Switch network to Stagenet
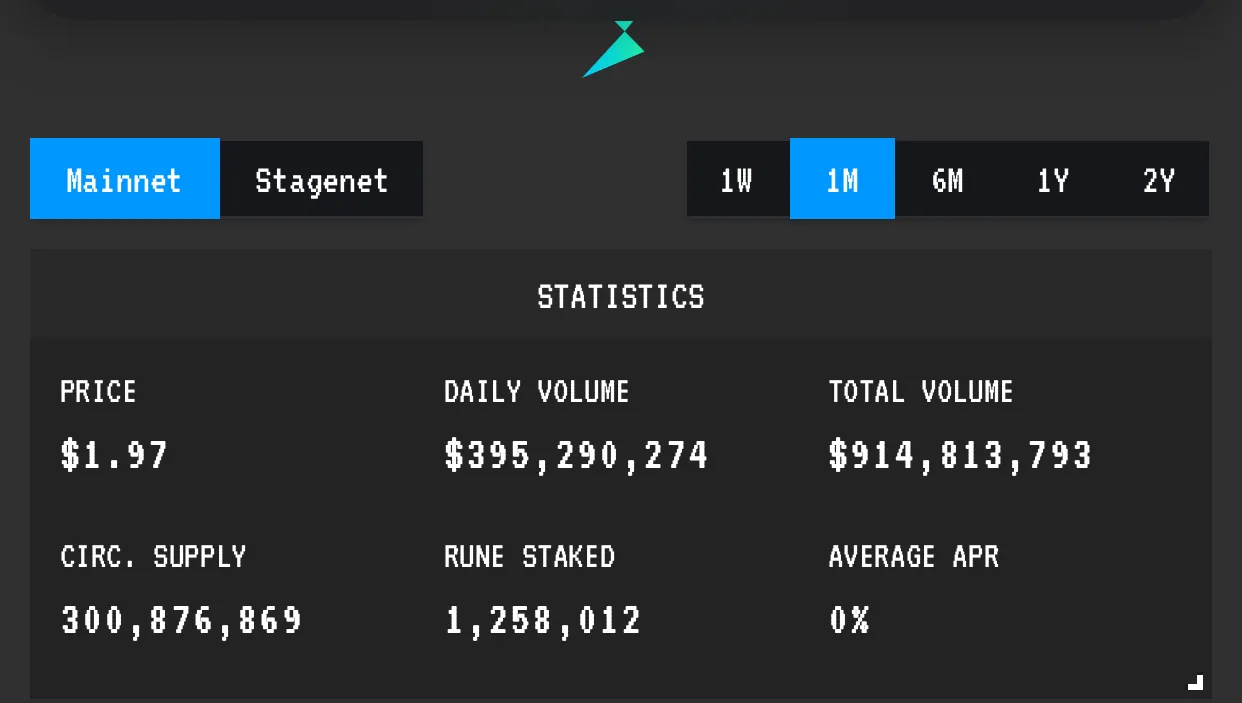 click(x=321, y=180)
